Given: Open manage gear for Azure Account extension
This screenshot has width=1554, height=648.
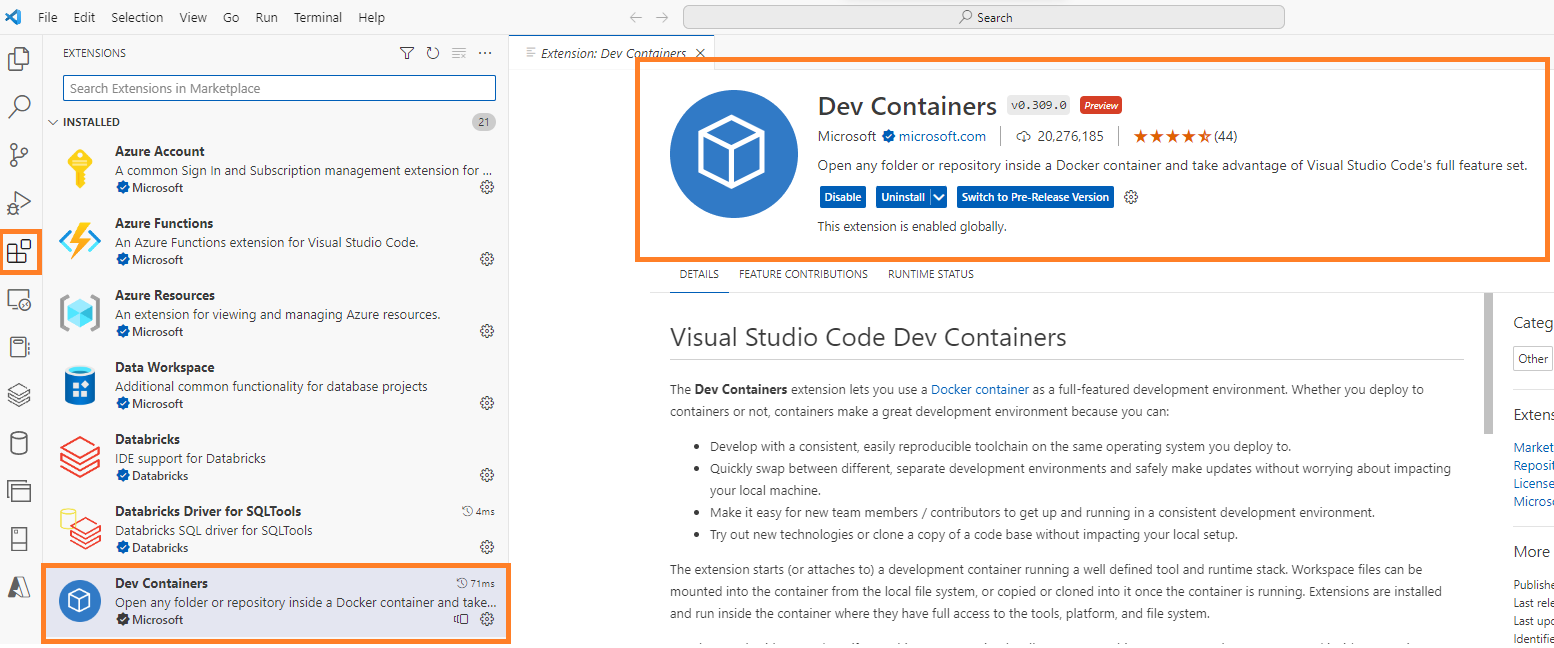Looking at the screenshot, I should click(487, 187).
